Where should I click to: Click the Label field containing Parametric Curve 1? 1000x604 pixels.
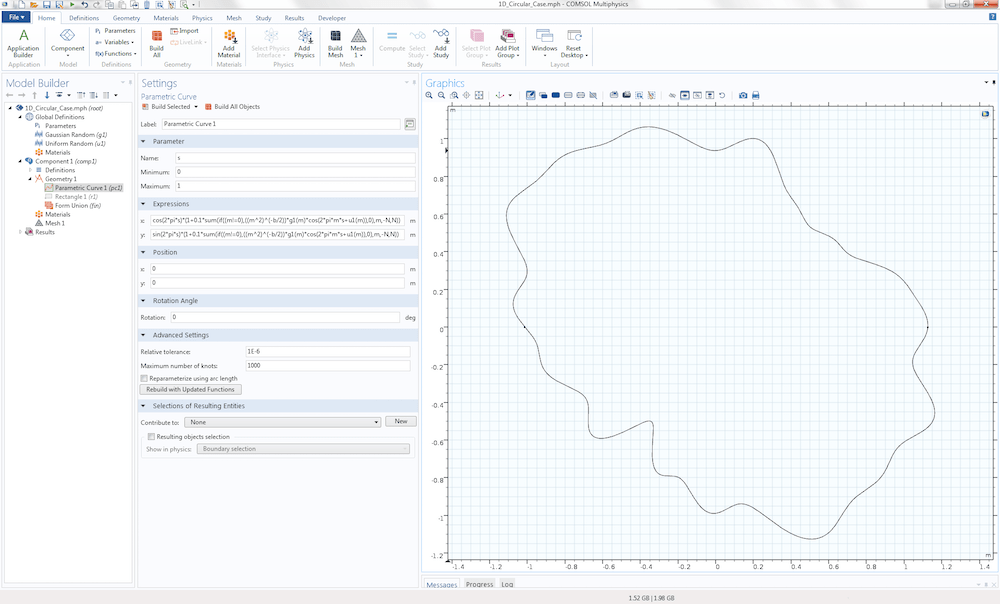tap(280, 124)
